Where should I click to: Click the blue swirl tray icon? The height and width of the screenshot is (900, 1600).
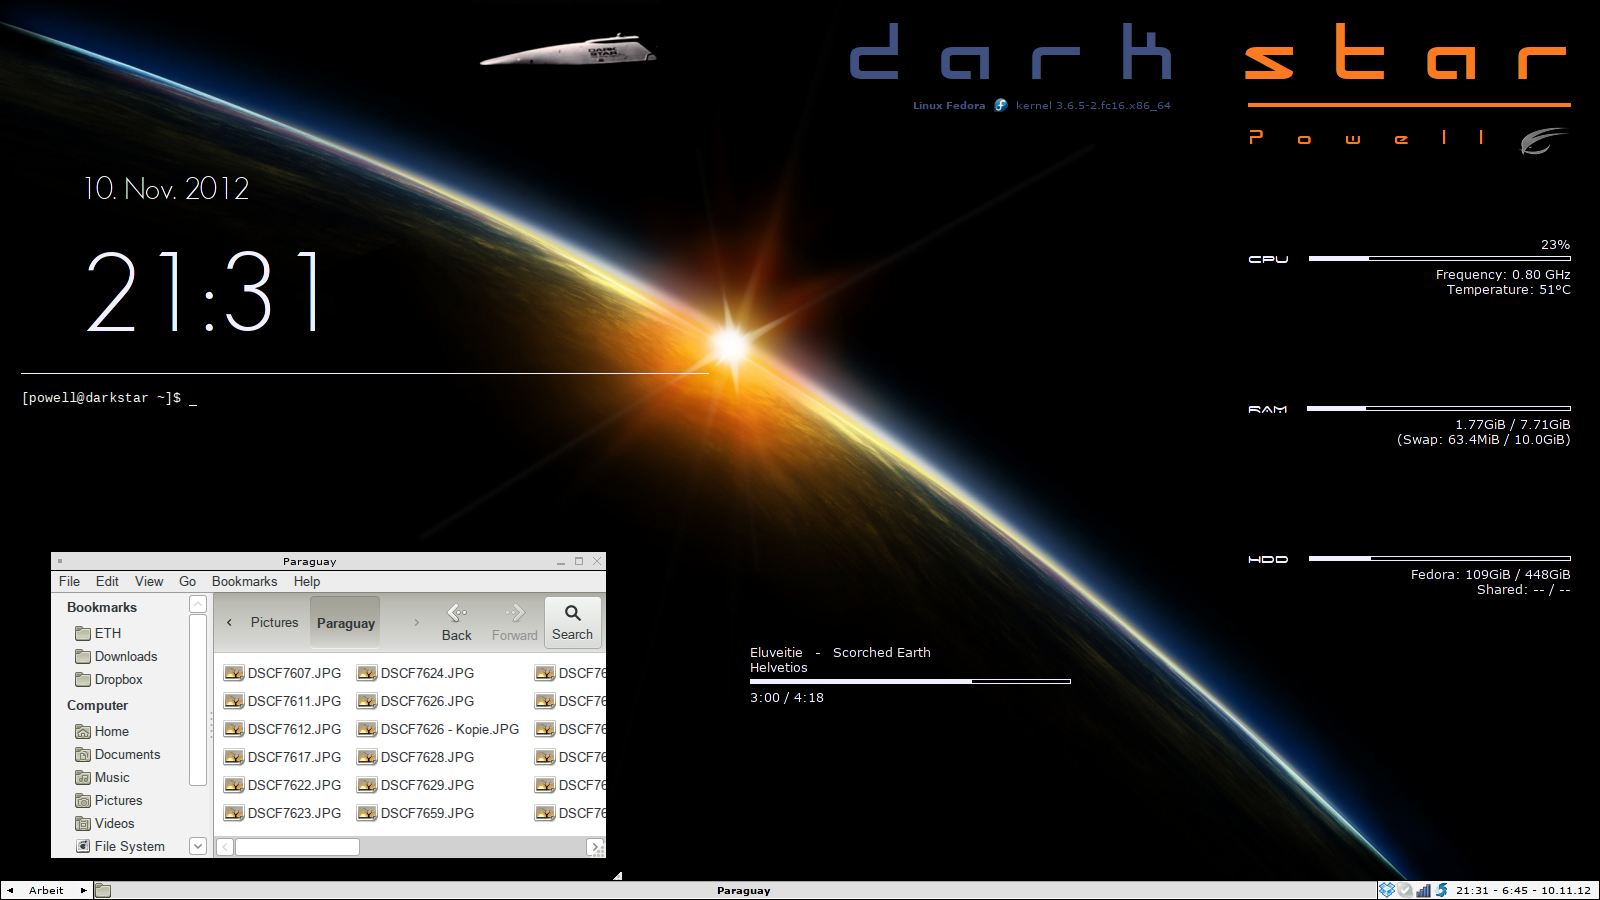point(1442,890)
